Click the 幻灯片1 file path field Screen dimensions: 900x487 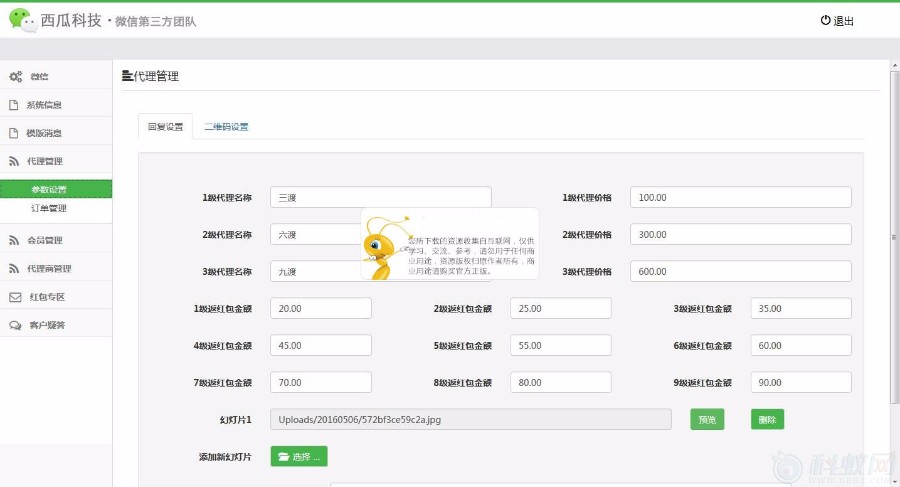471,419
